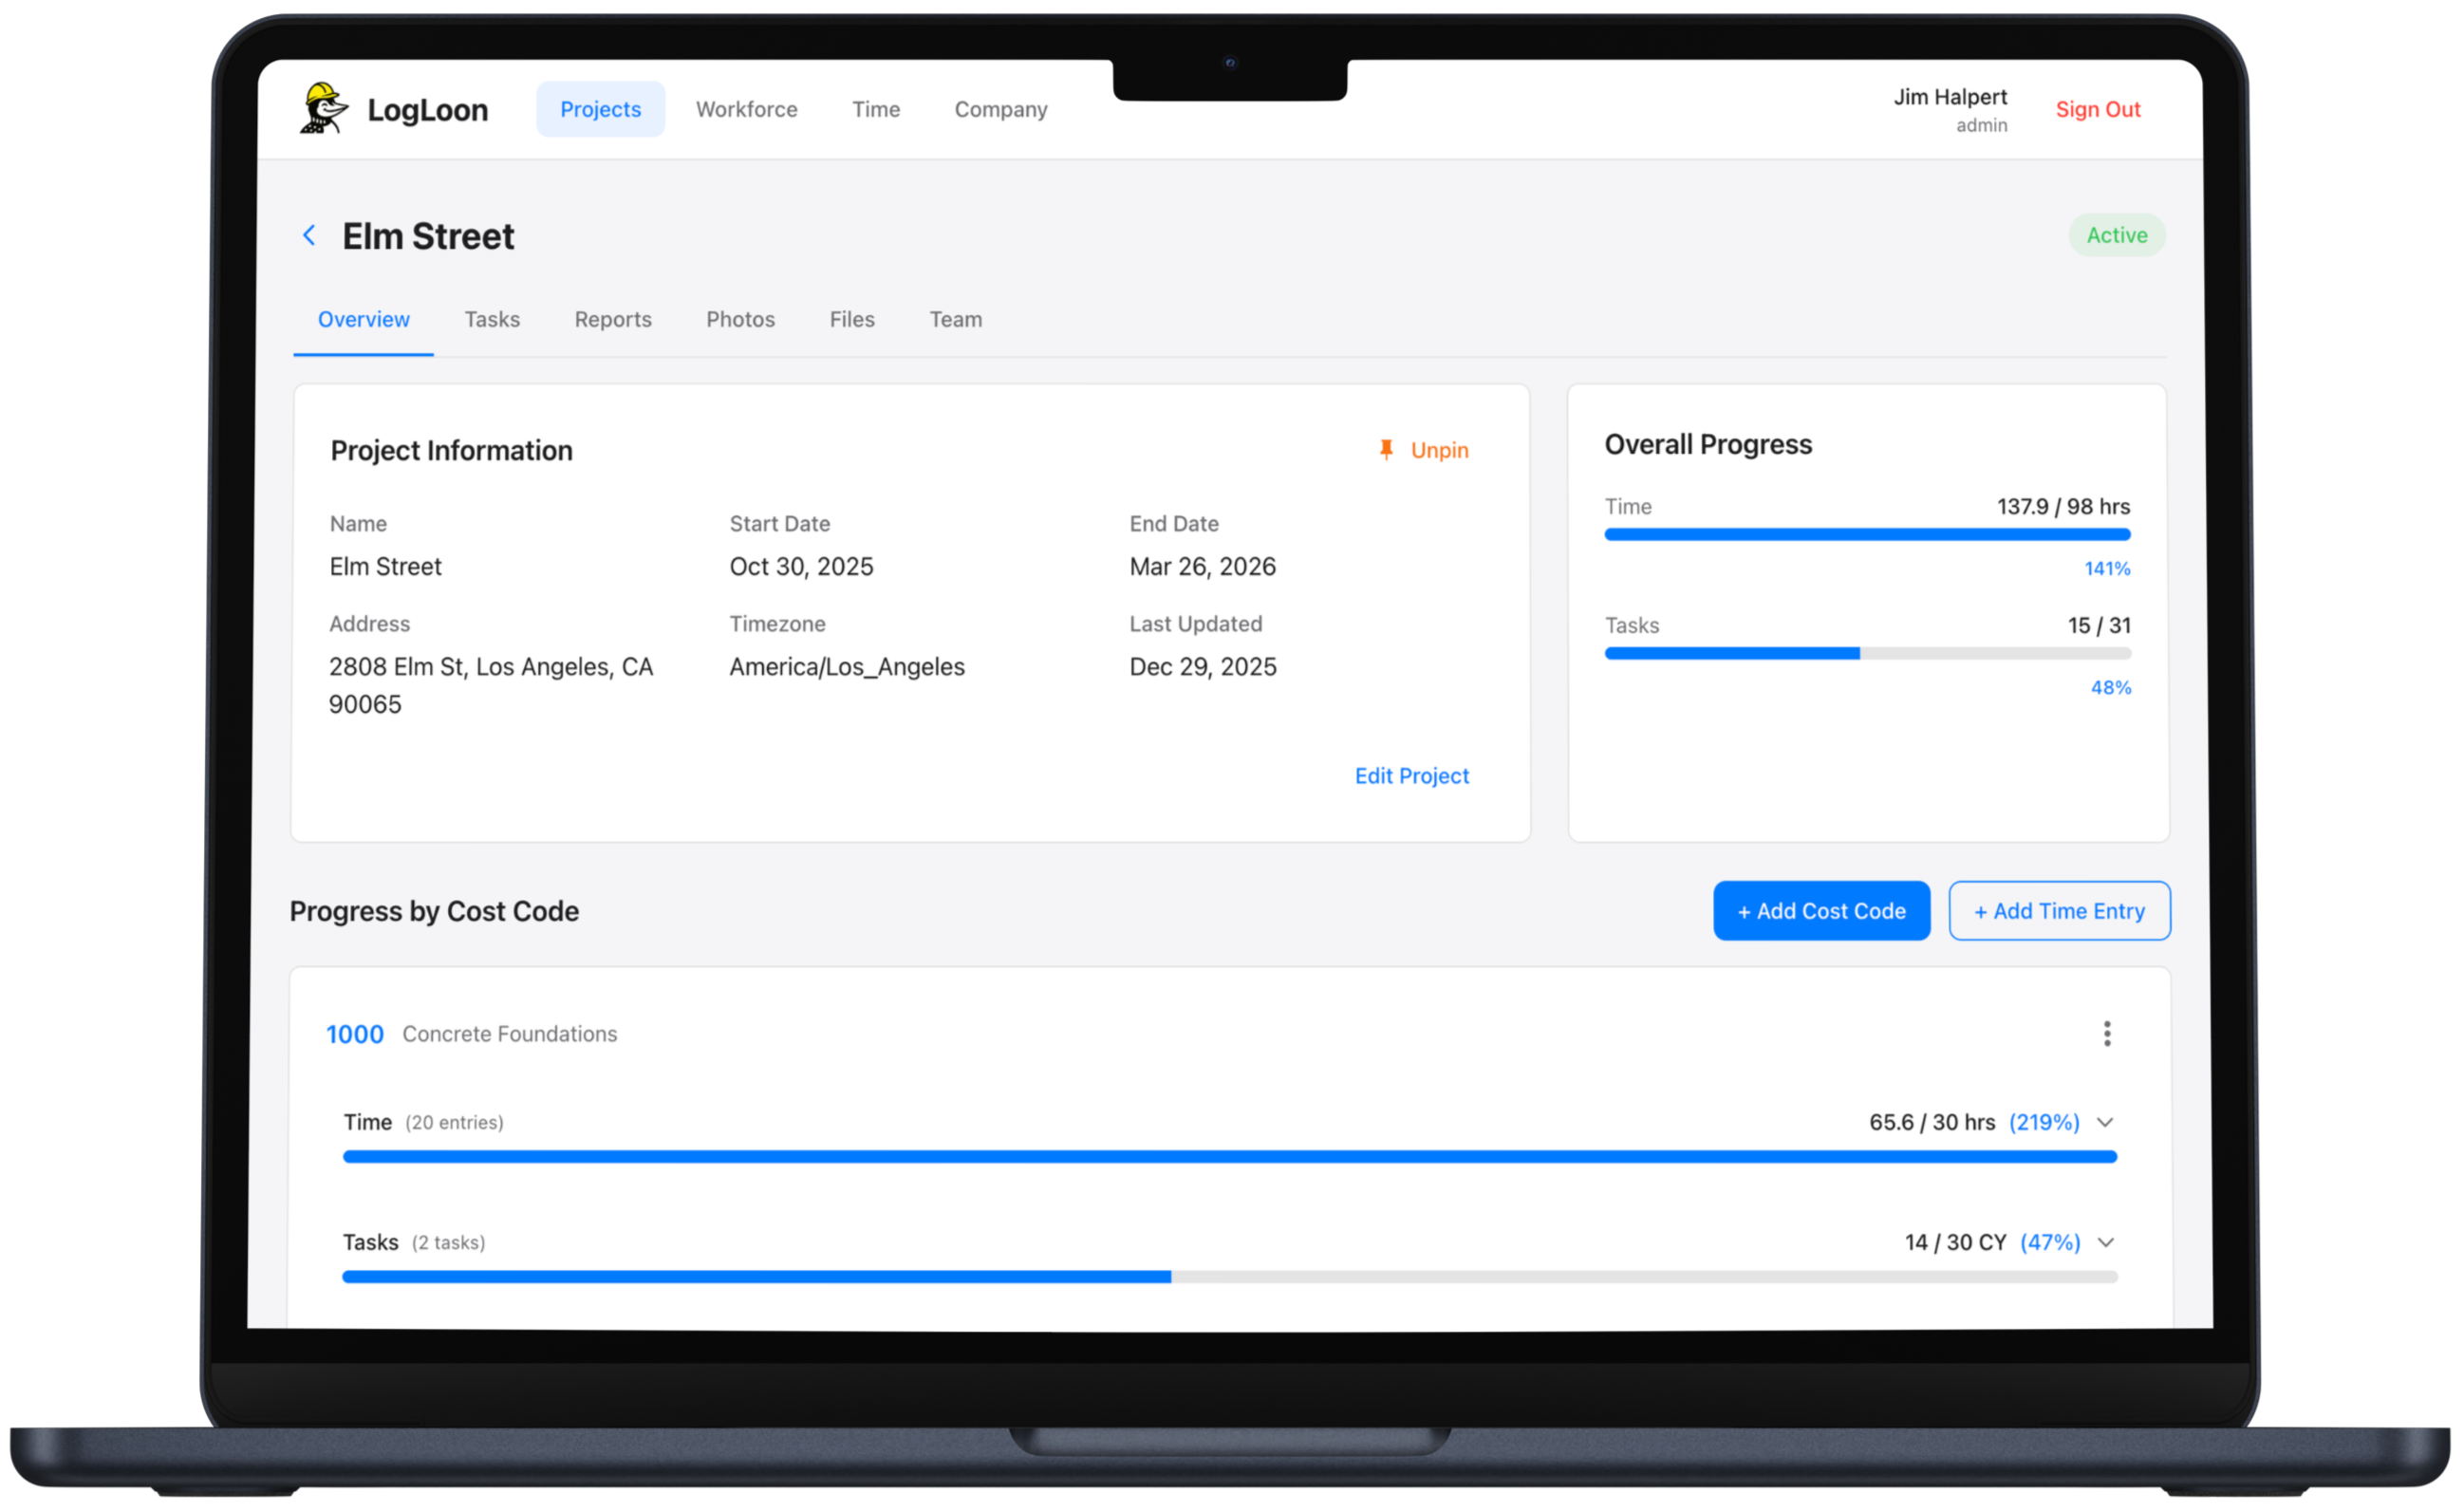Open the Photos tab
Image resolution: width=2464 pixels, height=1511 pixels.
[740, 319]
